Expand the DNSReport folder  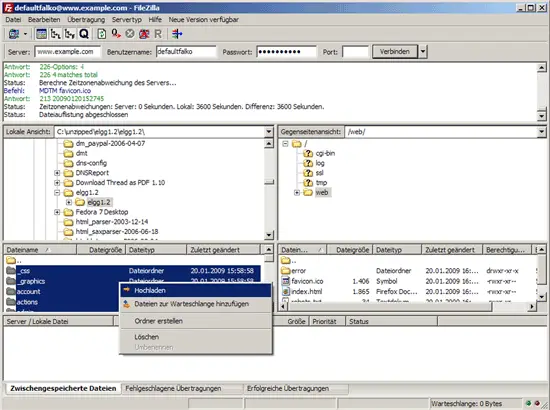(57, 173)
